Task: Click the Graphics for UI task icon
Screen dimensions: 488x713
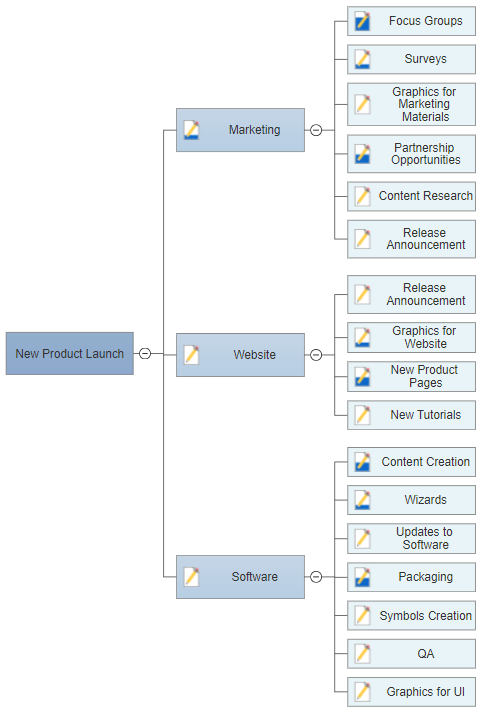Action: tap(362, 692)
